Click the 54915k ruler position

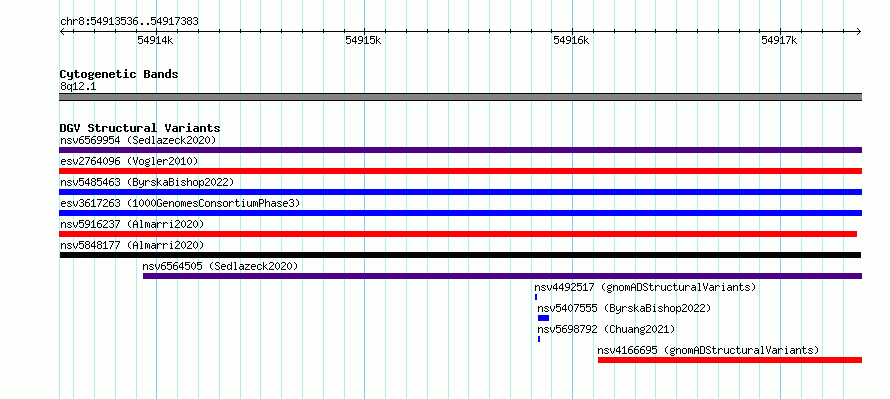pos(363,40)
